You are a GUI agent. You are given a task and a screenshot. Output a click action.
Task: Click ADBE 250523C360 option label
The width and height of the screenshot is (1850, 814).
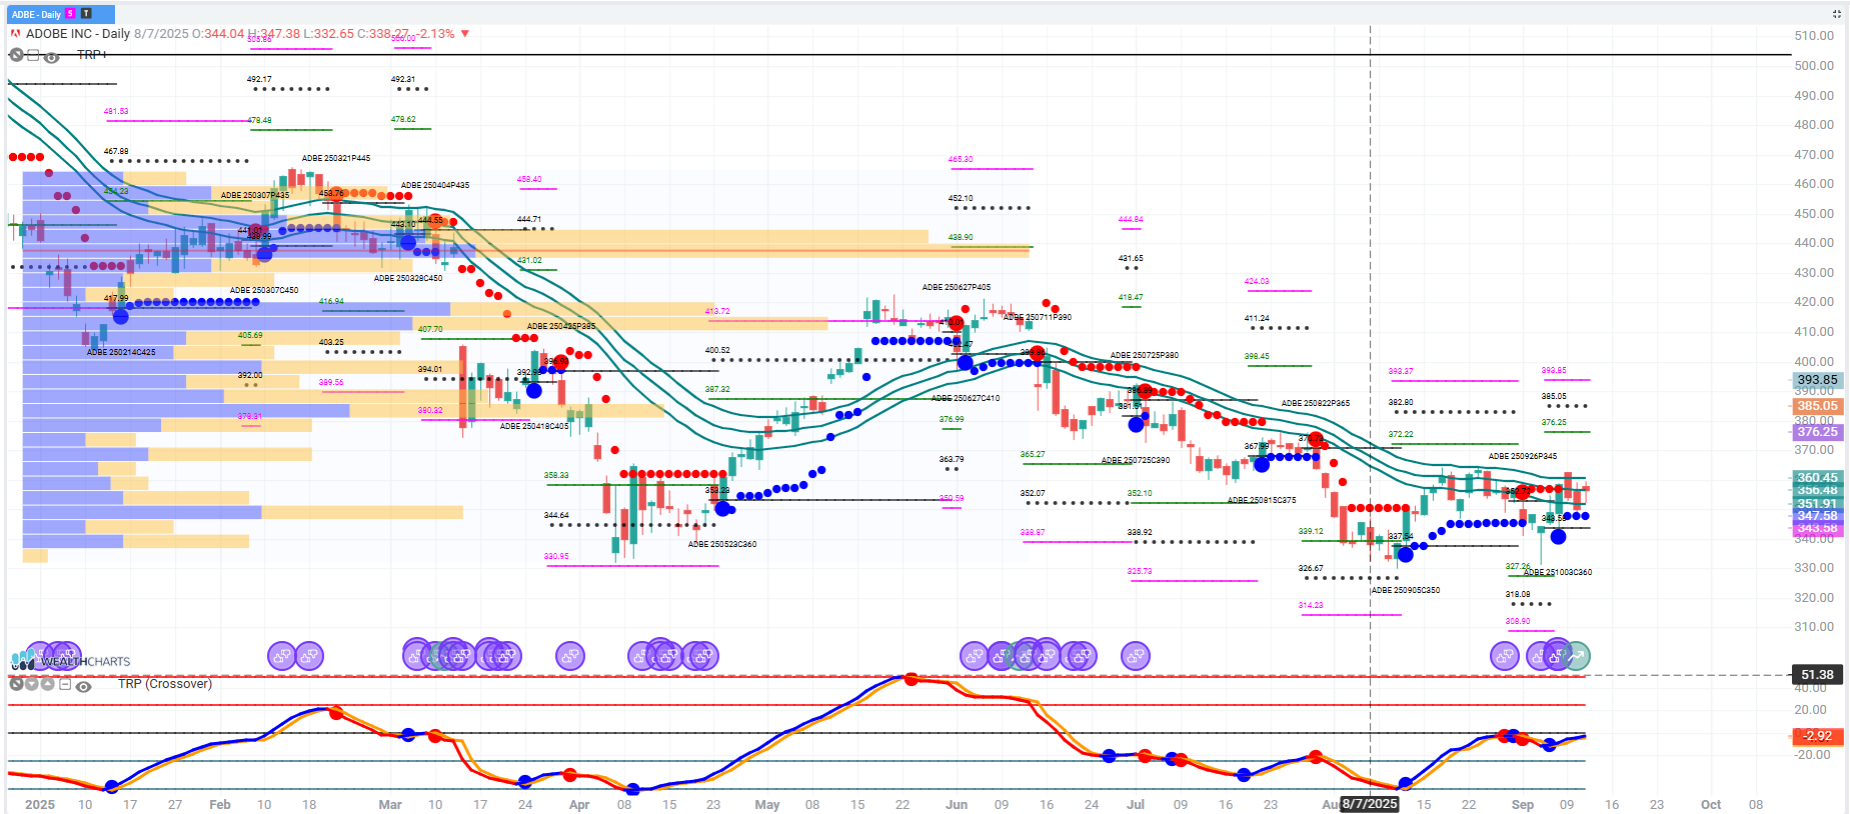point(722,544)
